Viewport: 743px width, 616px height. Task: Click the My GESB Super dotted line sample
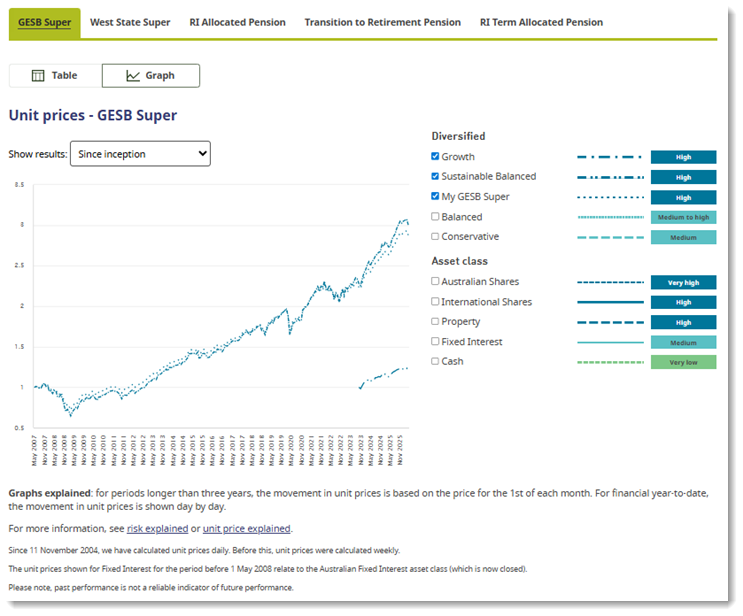tap(610, 197)
